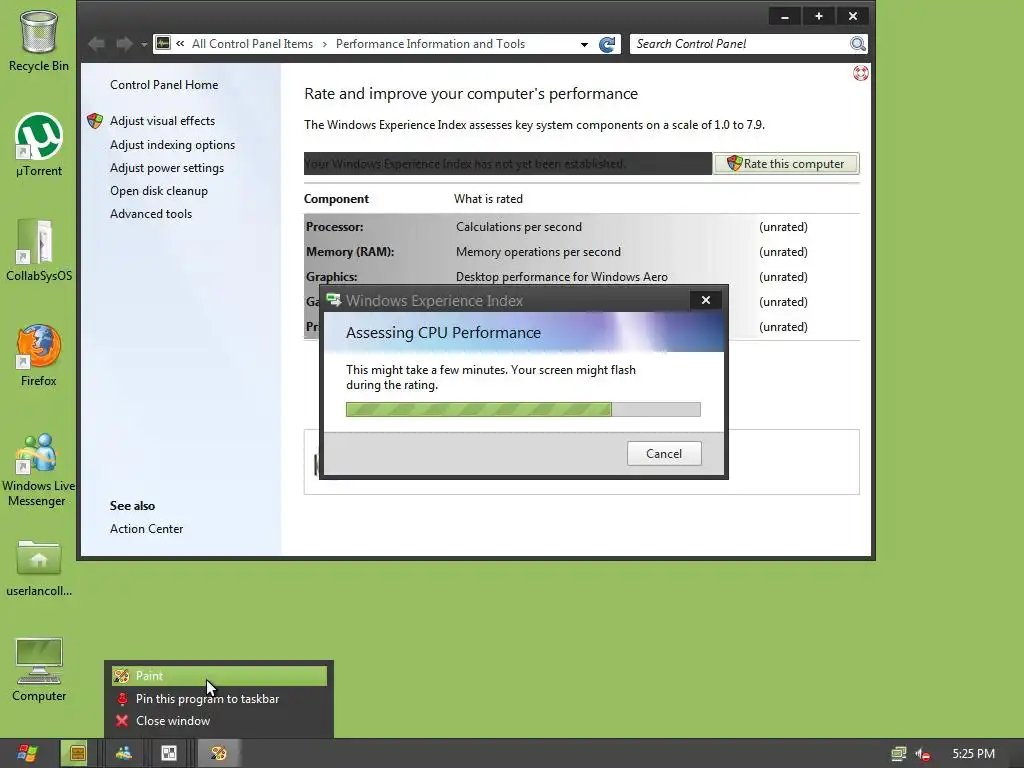Click the taskbar clock showing 5:25 PM
The image size is (1024, 768).
click(x=973, y=754)
